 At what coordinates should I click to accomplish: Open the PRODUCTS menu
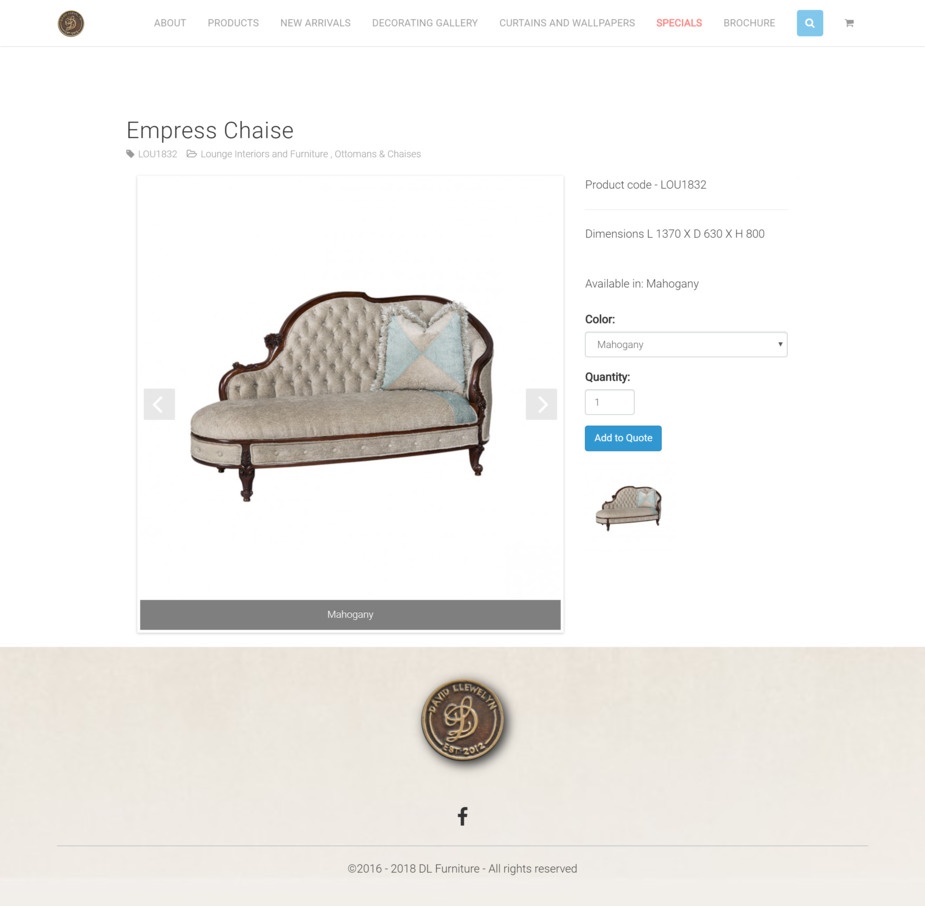[233, 23]
